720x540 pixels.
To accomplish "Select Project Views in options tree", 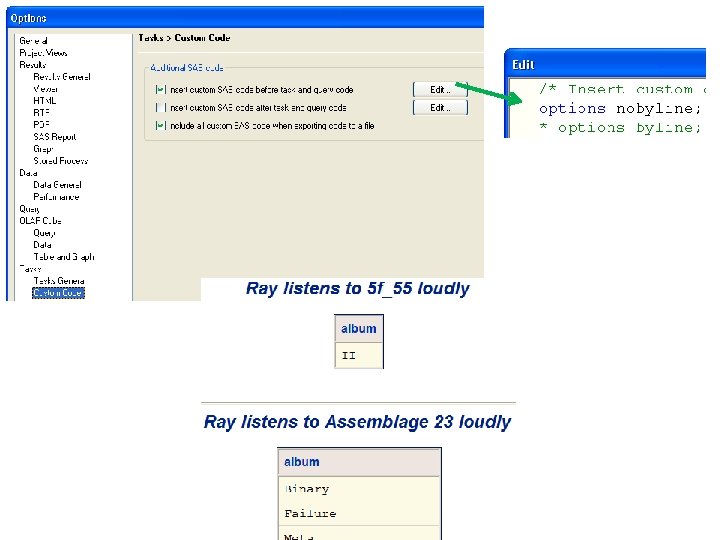I will [43, 53].
